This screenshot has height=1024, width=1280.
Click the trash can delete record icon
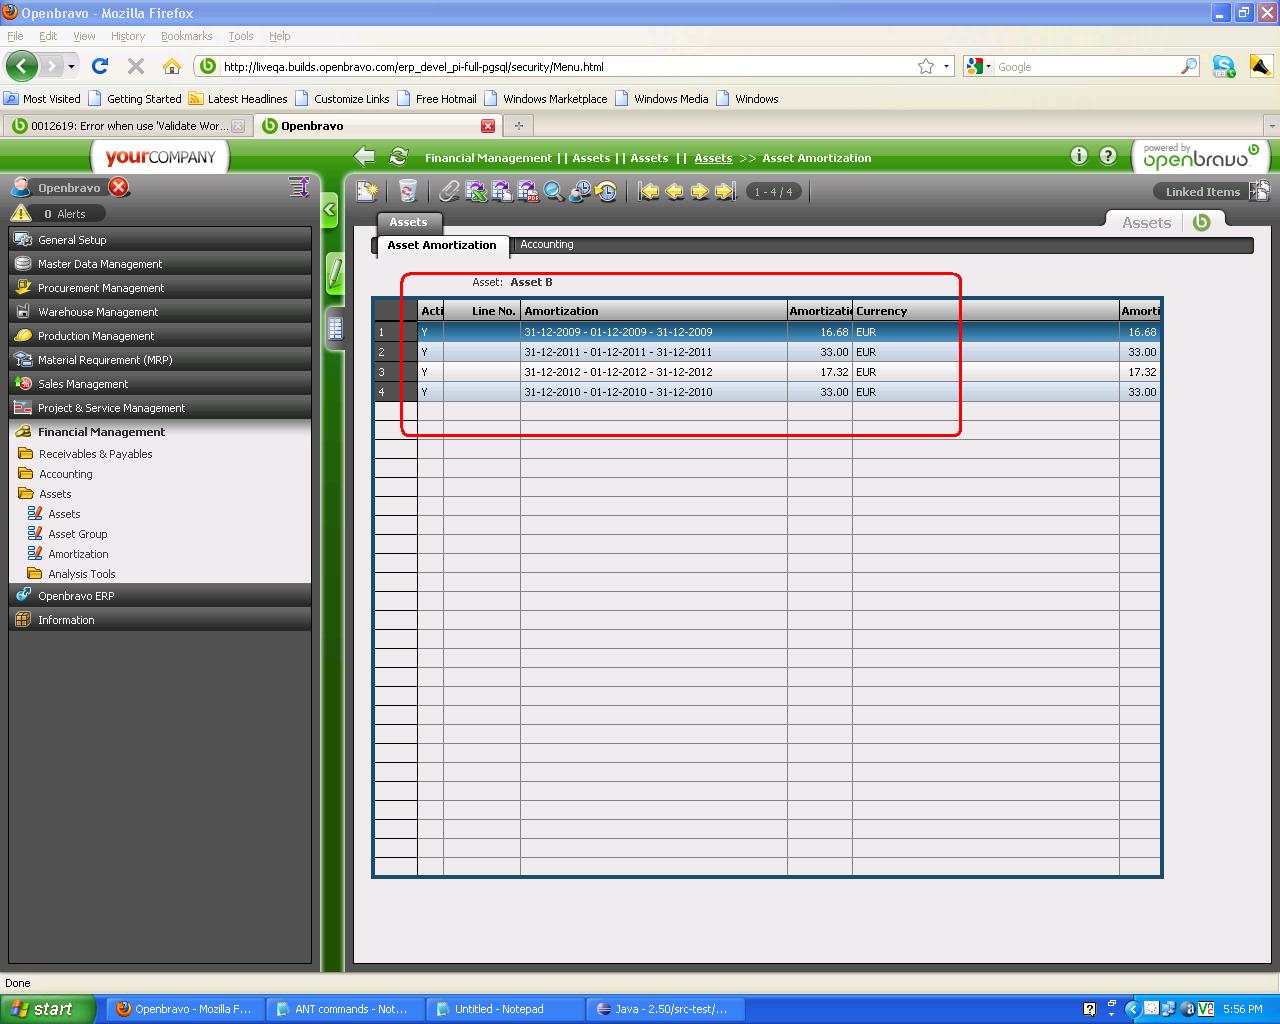click(x=407, y=191)
